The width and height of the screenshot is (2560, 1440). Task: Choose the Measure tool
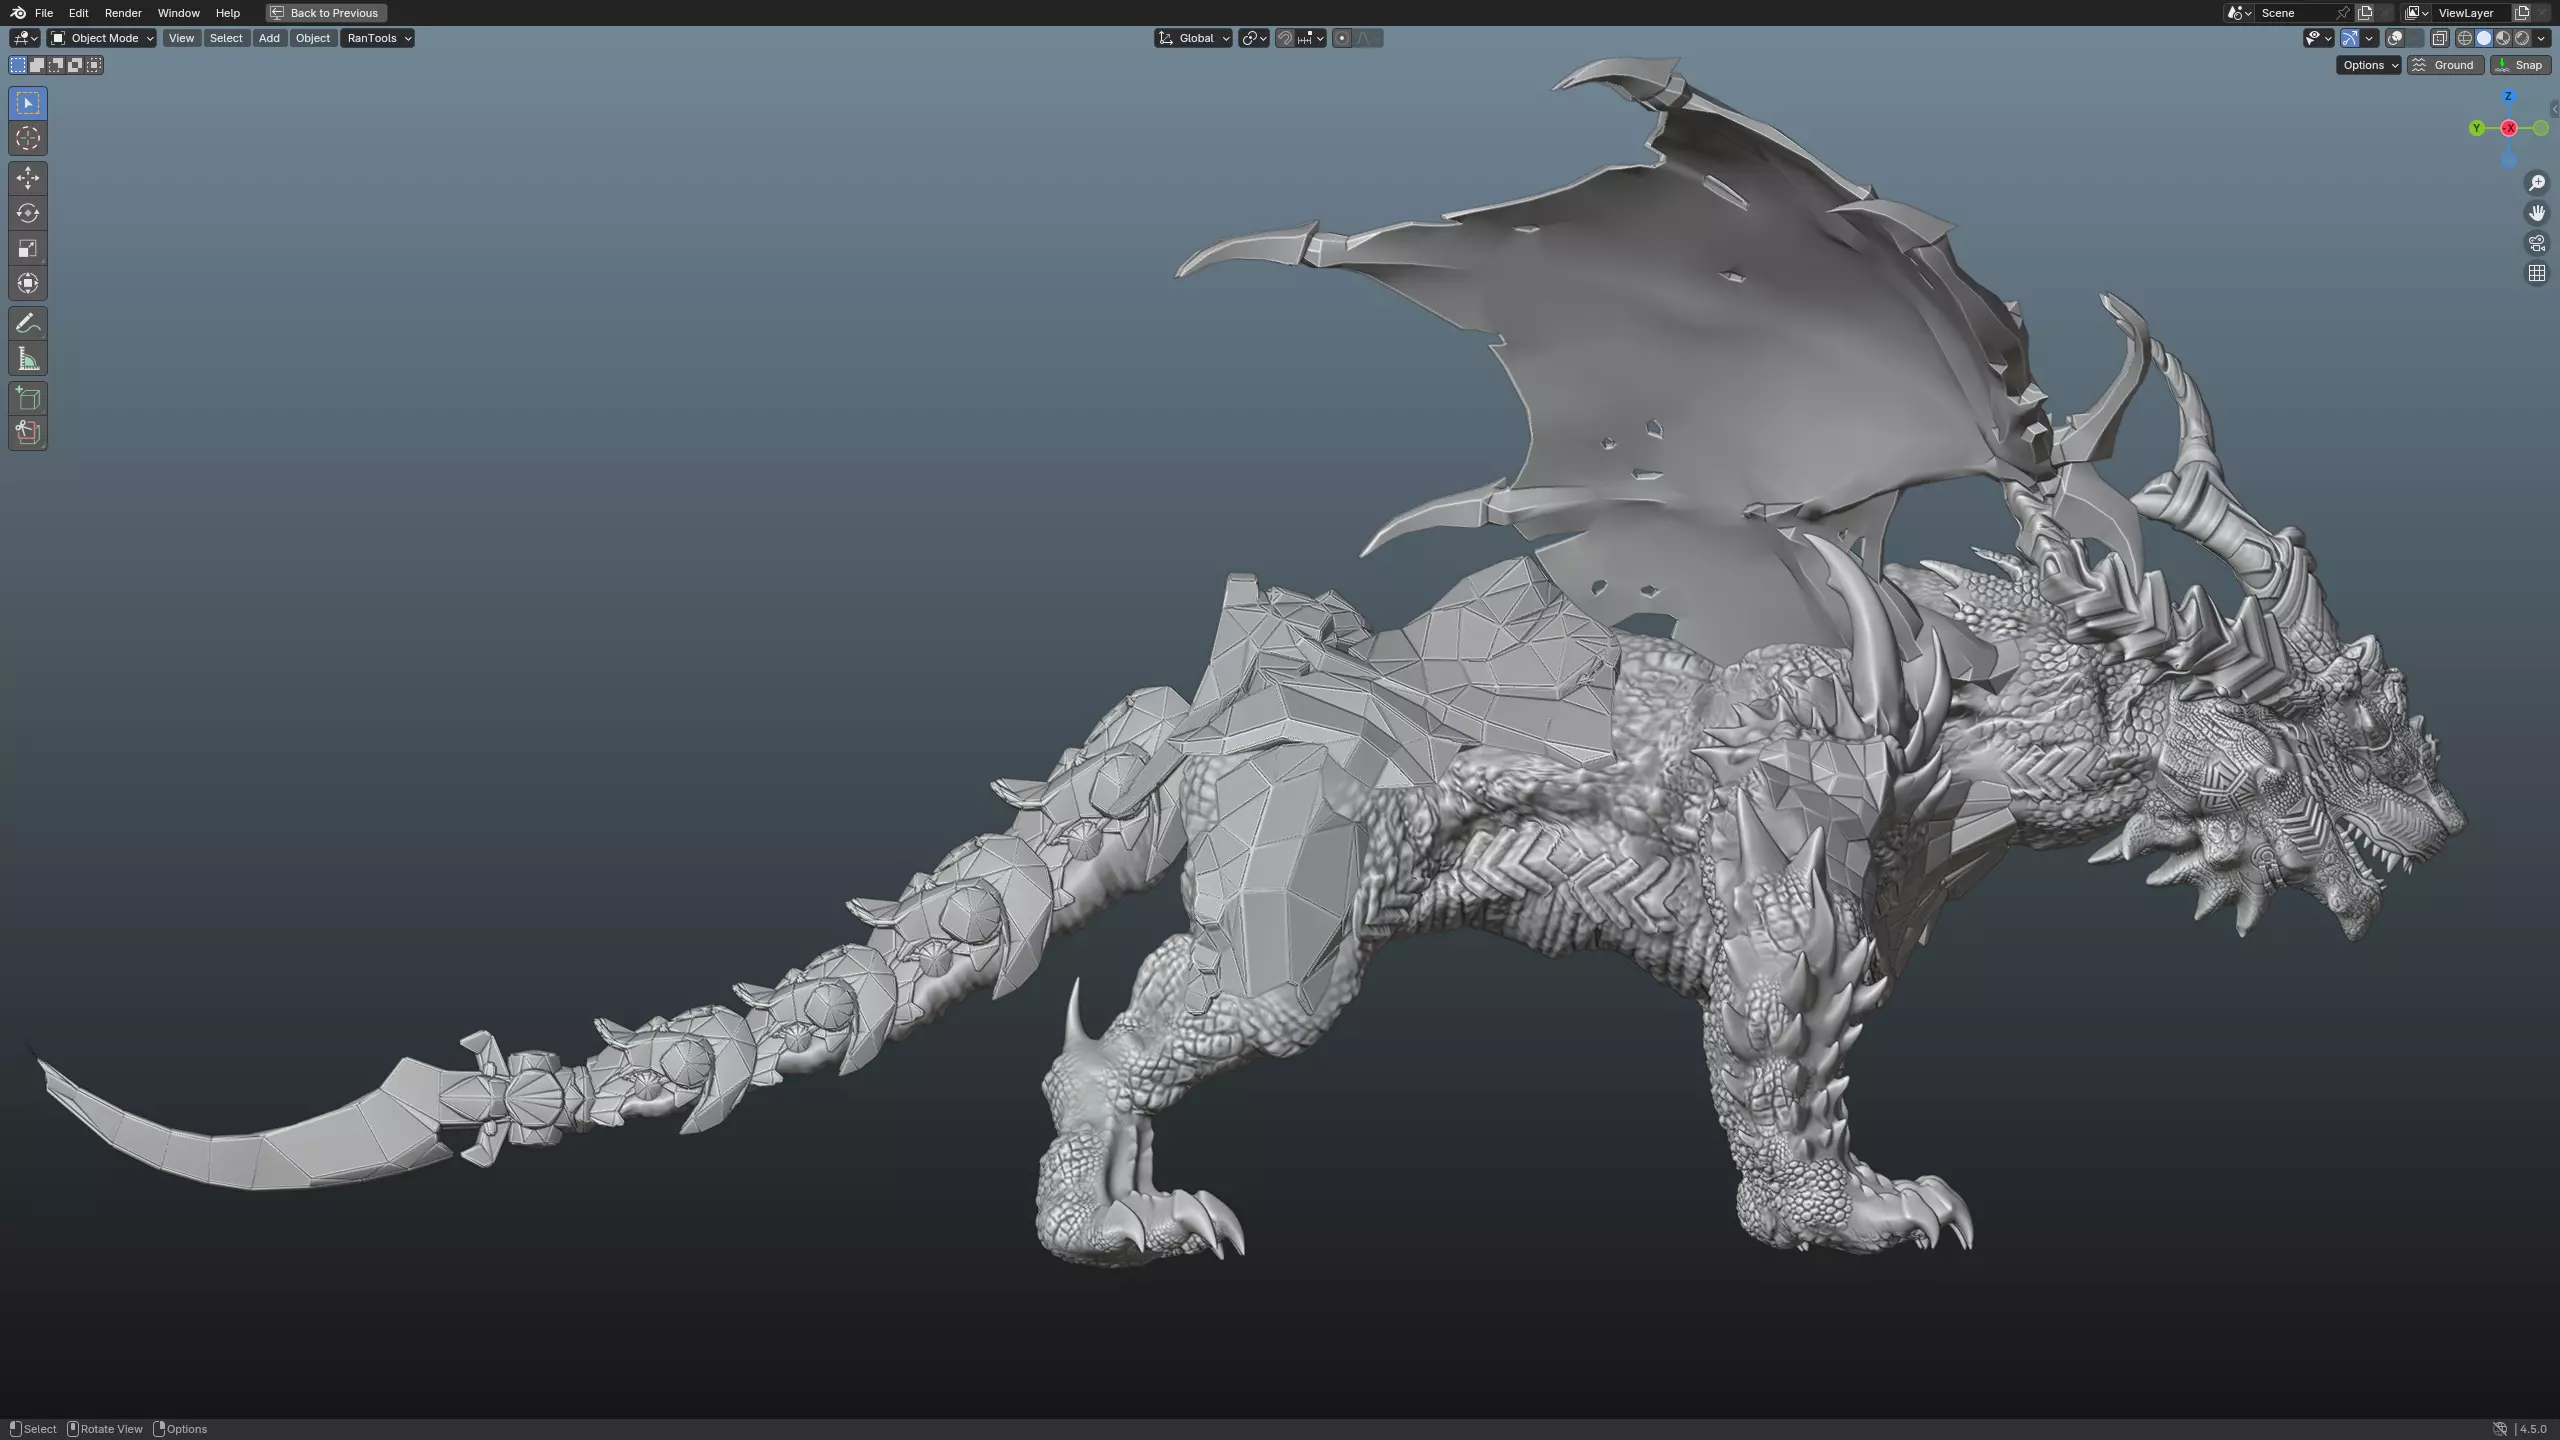(x=28, y=358)
